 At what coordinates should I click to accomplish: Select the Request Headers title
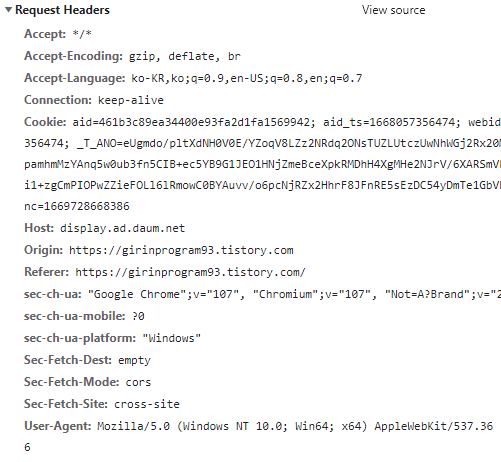[x=62, y=10]
